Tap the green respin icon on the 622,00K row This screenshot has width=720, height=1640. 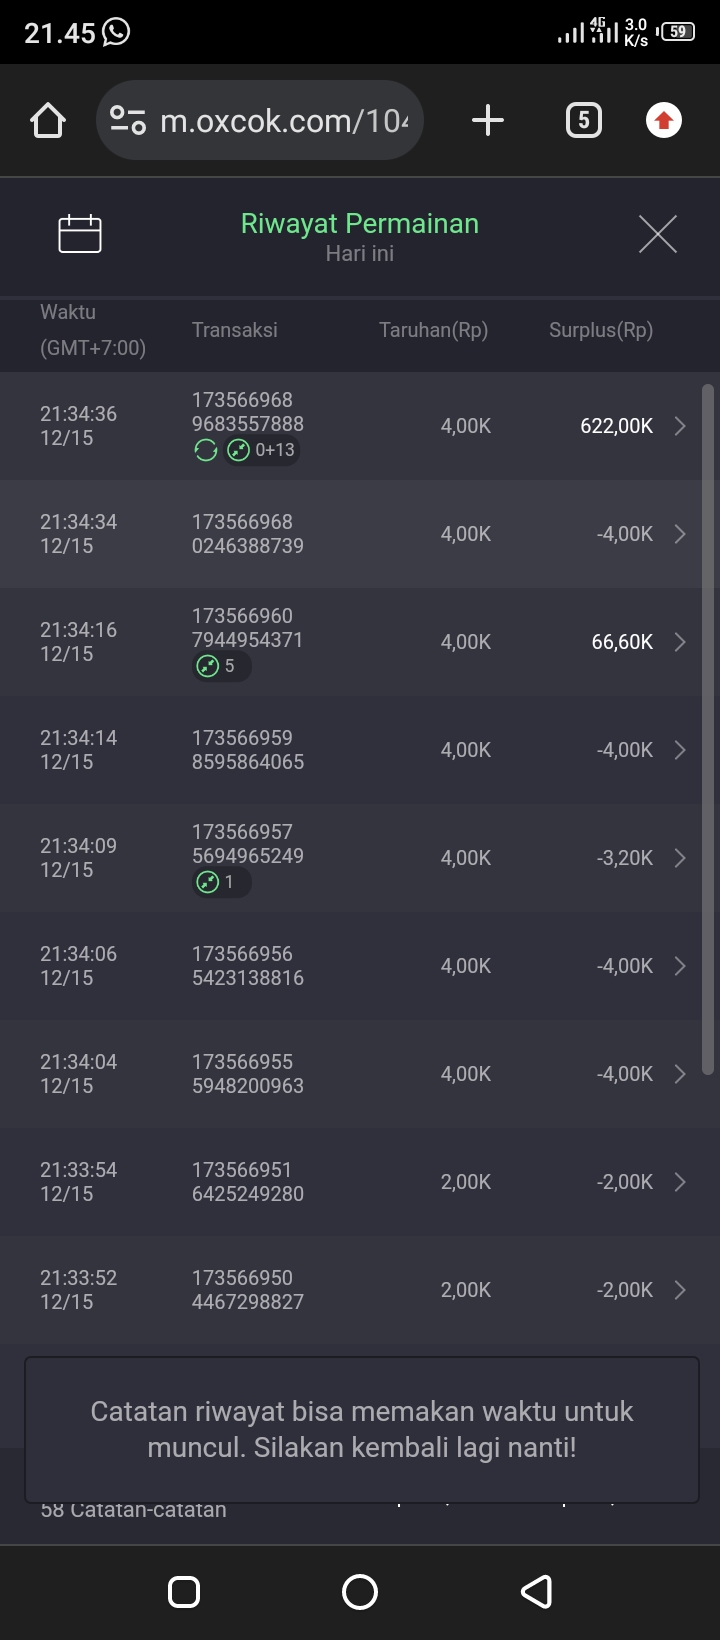tap(206, 450)
